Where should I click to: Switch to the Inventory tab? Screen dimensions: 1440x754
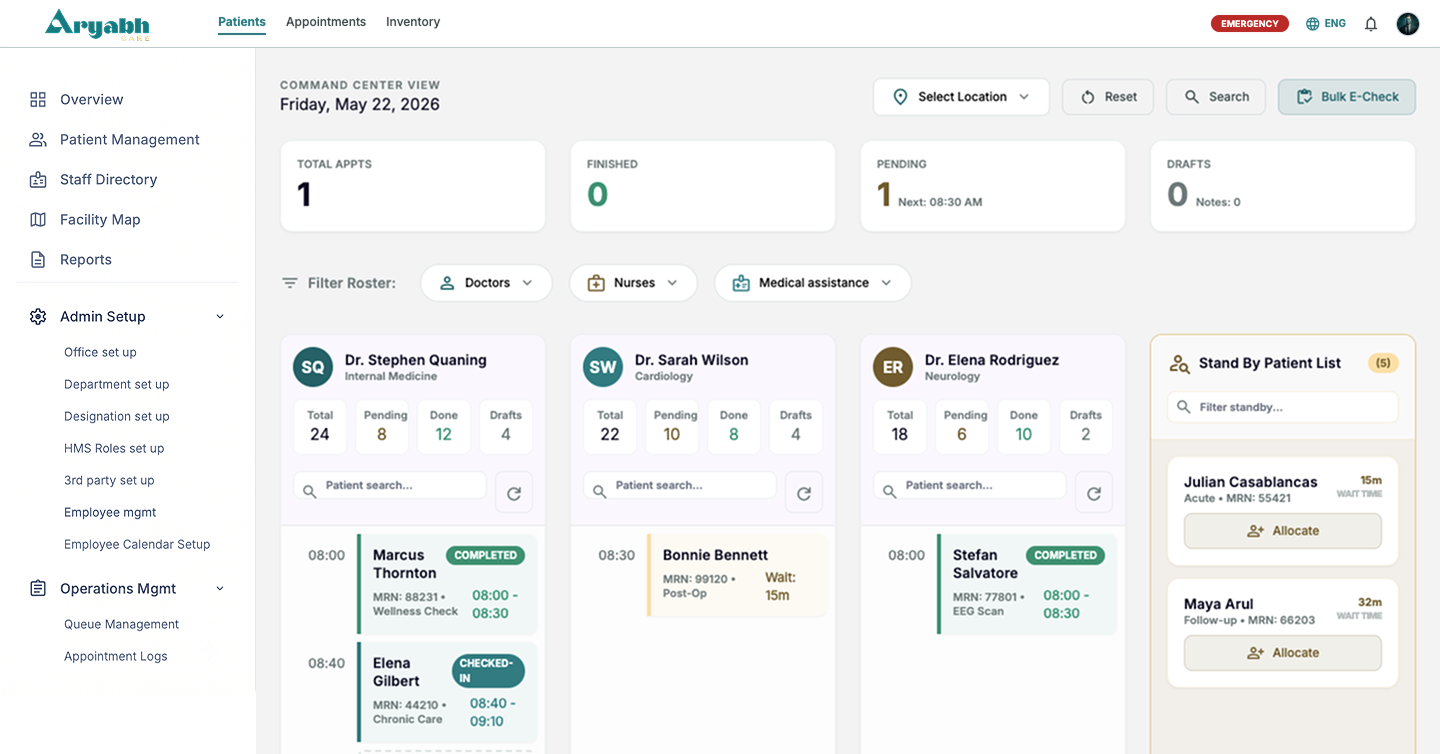413,22
